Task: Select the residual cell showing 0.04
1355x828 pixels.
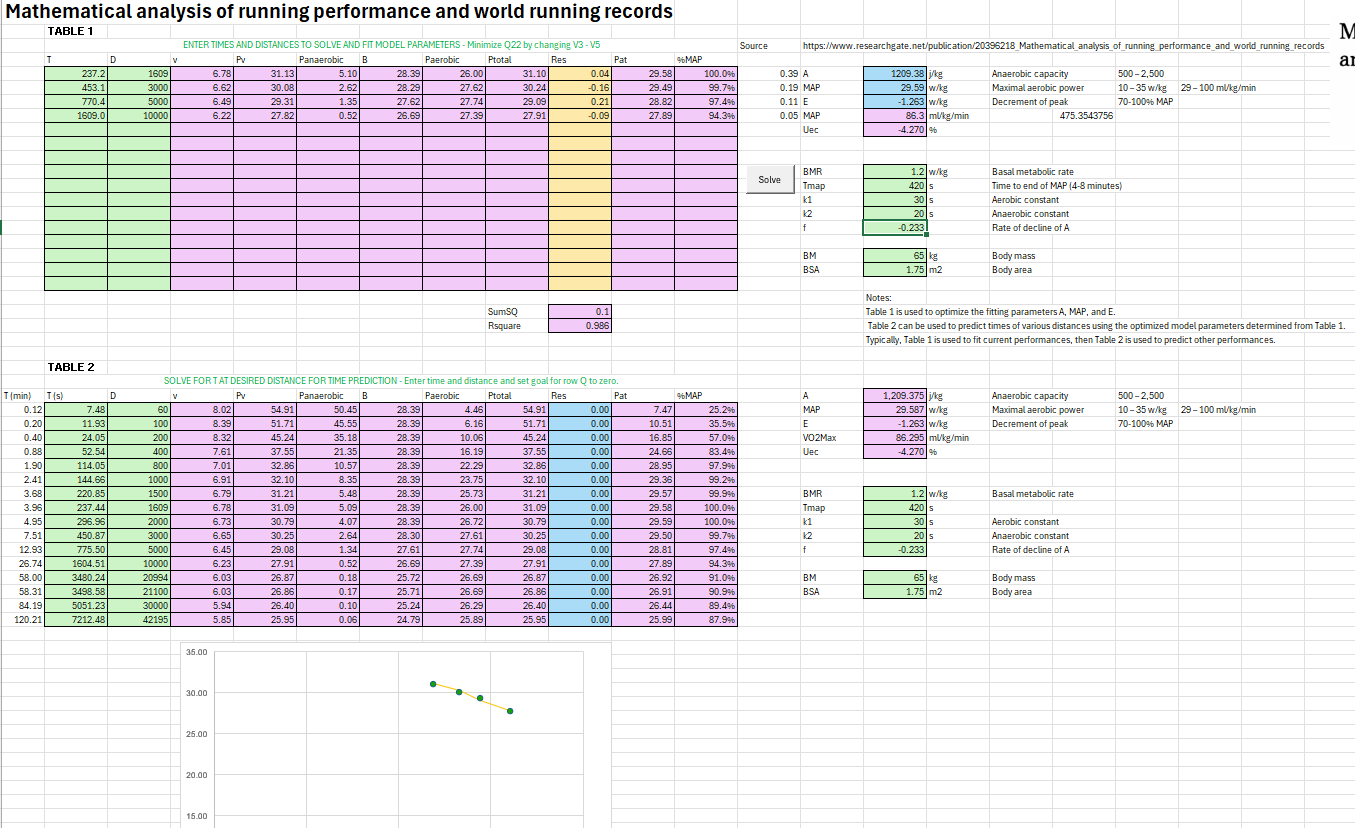Action: (x=580, y=74)
